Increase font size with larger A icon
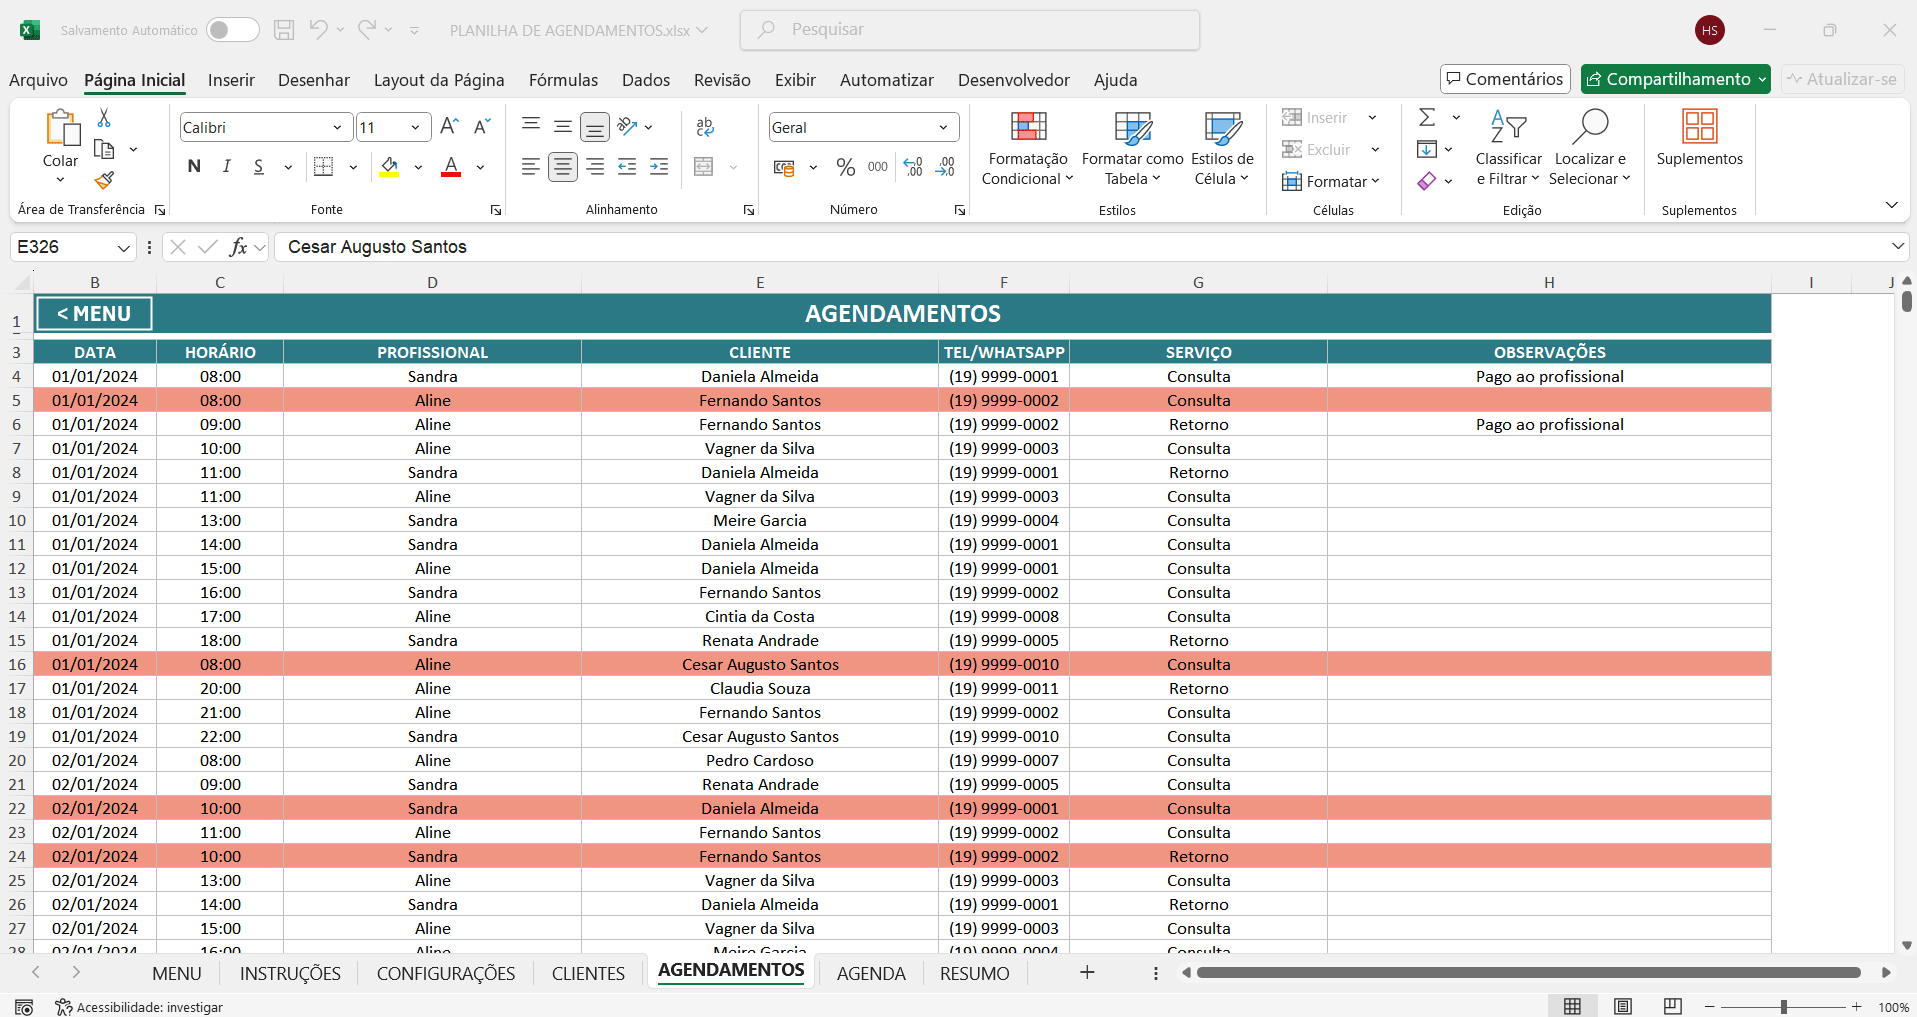This screenshot has height=1017, width=1917. (449, 127)
